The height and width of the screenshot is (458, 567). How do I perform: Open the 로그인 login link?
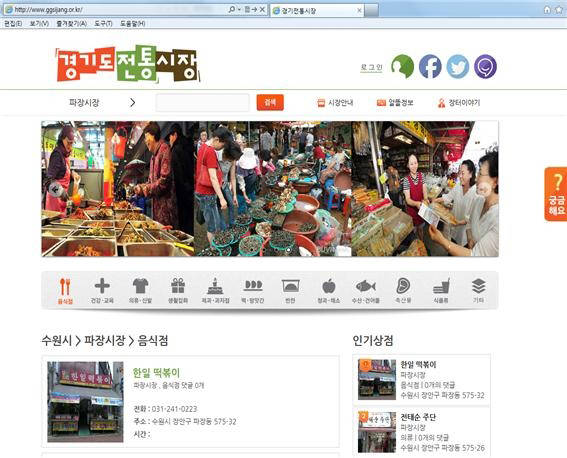(x=371, y=67)
